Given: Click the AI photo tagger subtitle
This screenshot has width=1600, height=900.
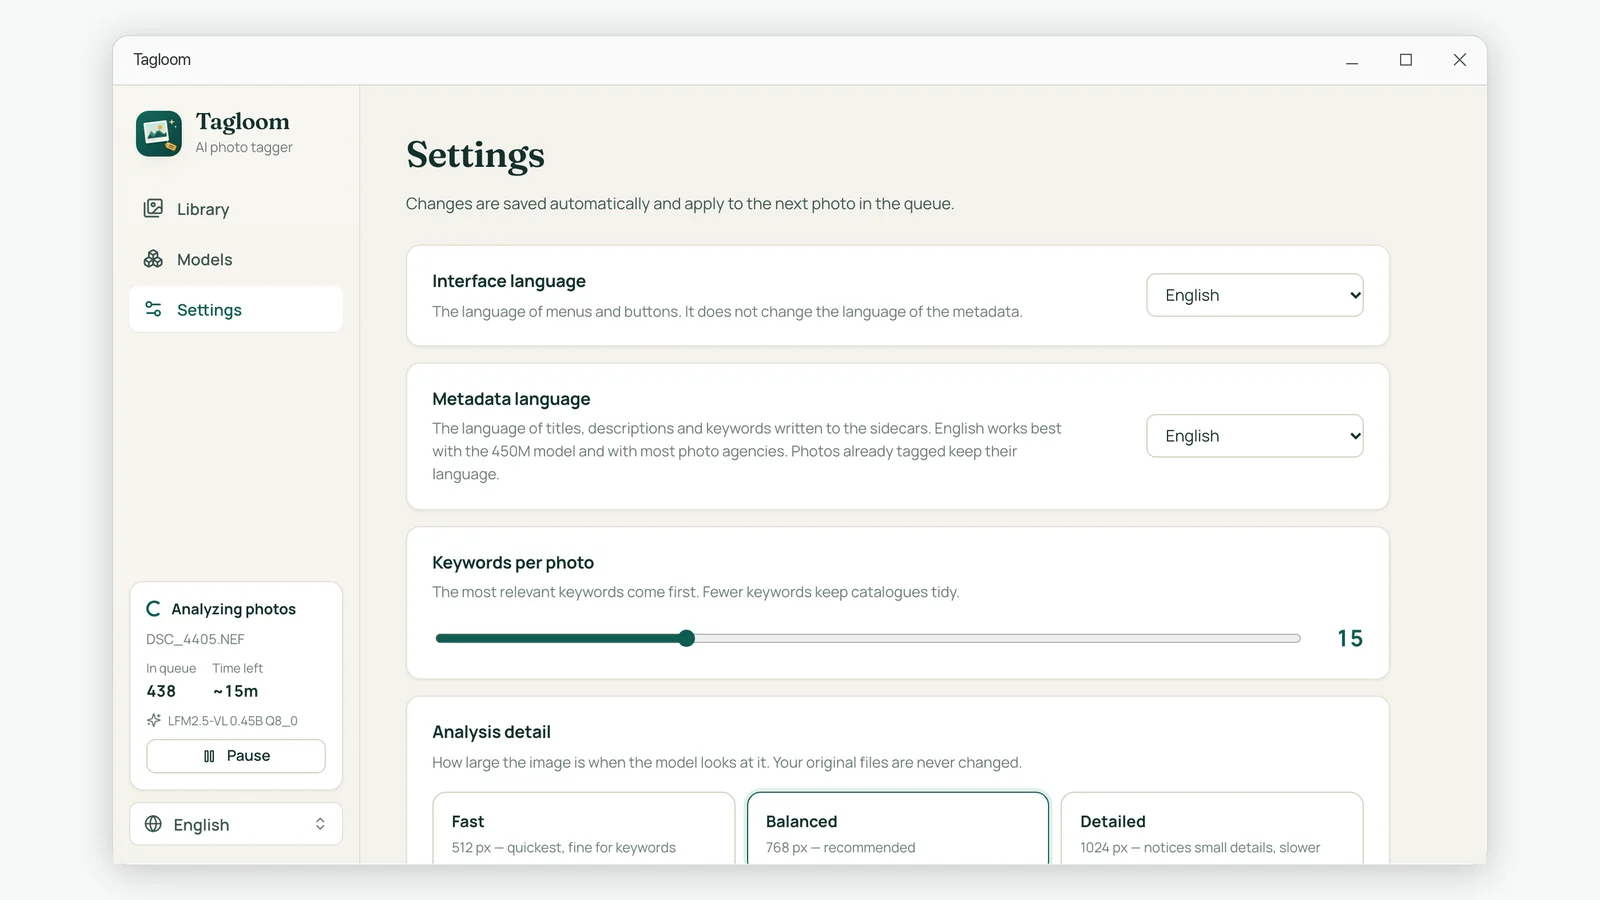Looking at the screenshot, I should tap(244, 147).
